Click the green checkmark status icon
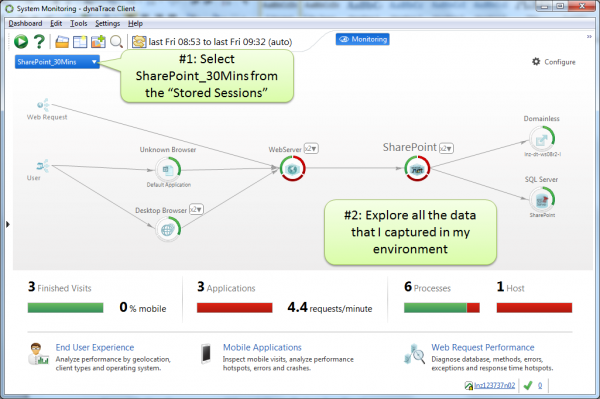The width and height of the screenshot is (600, 399). tap(528, 386)
